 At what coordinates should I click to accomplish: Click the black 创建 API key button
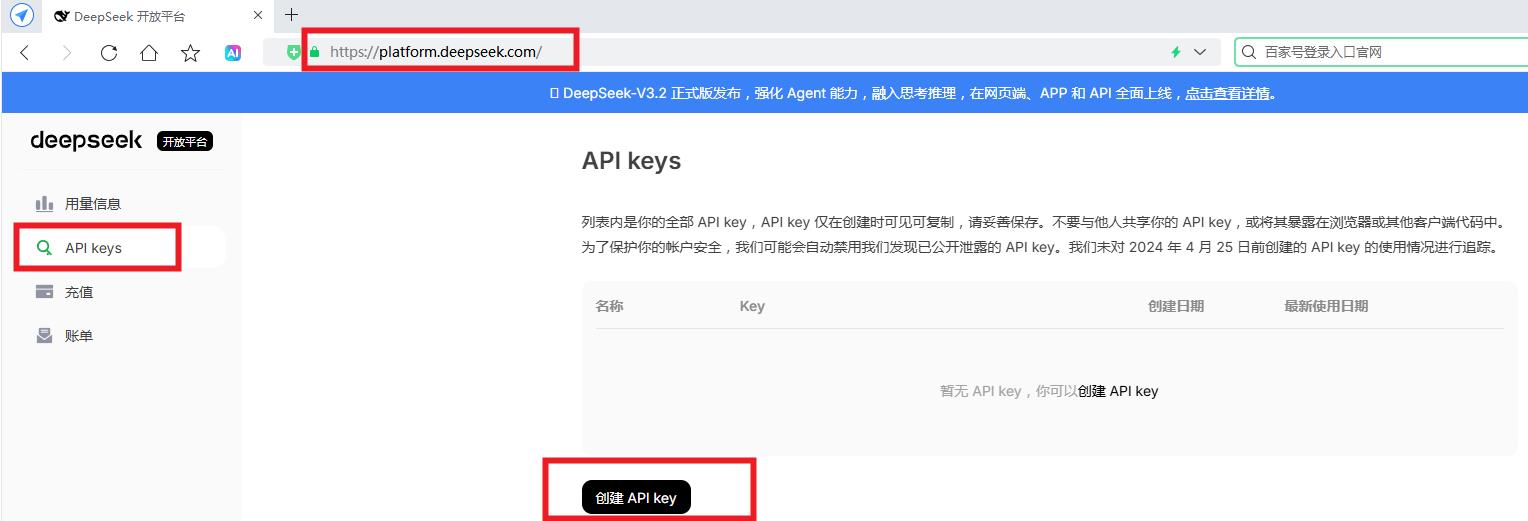coord(636,498)
